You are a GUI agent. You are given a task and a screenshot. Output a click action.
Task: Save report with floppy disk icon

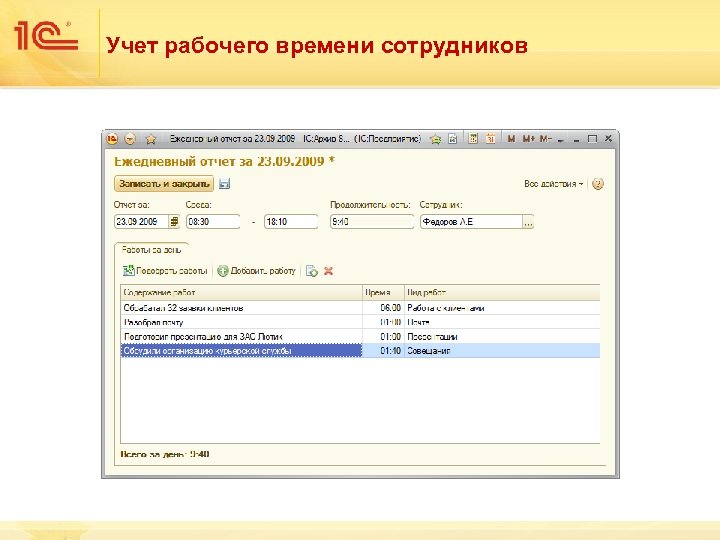point(224,184)
